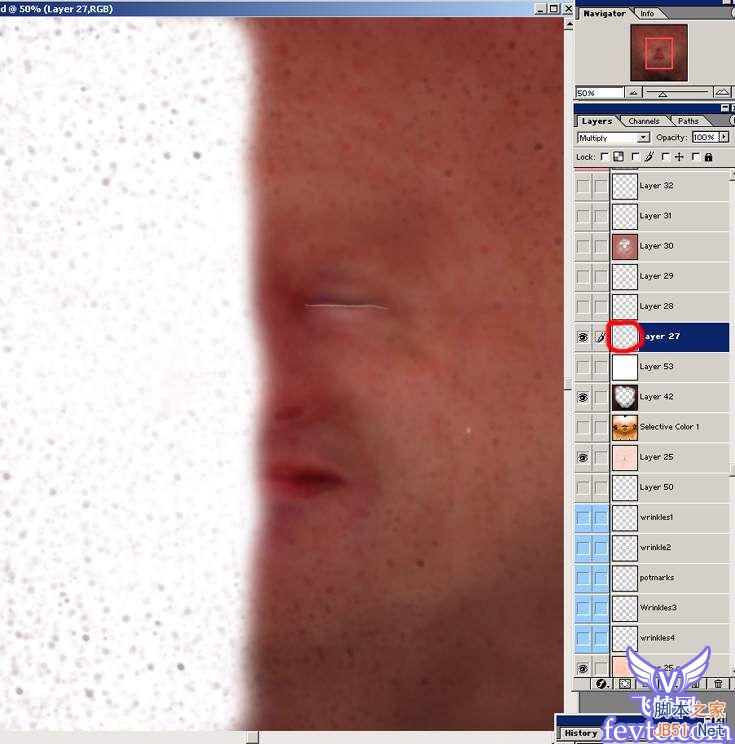Switch to the Info tab
The width and height of the screenshot is (735, 744).
[647, 13]
